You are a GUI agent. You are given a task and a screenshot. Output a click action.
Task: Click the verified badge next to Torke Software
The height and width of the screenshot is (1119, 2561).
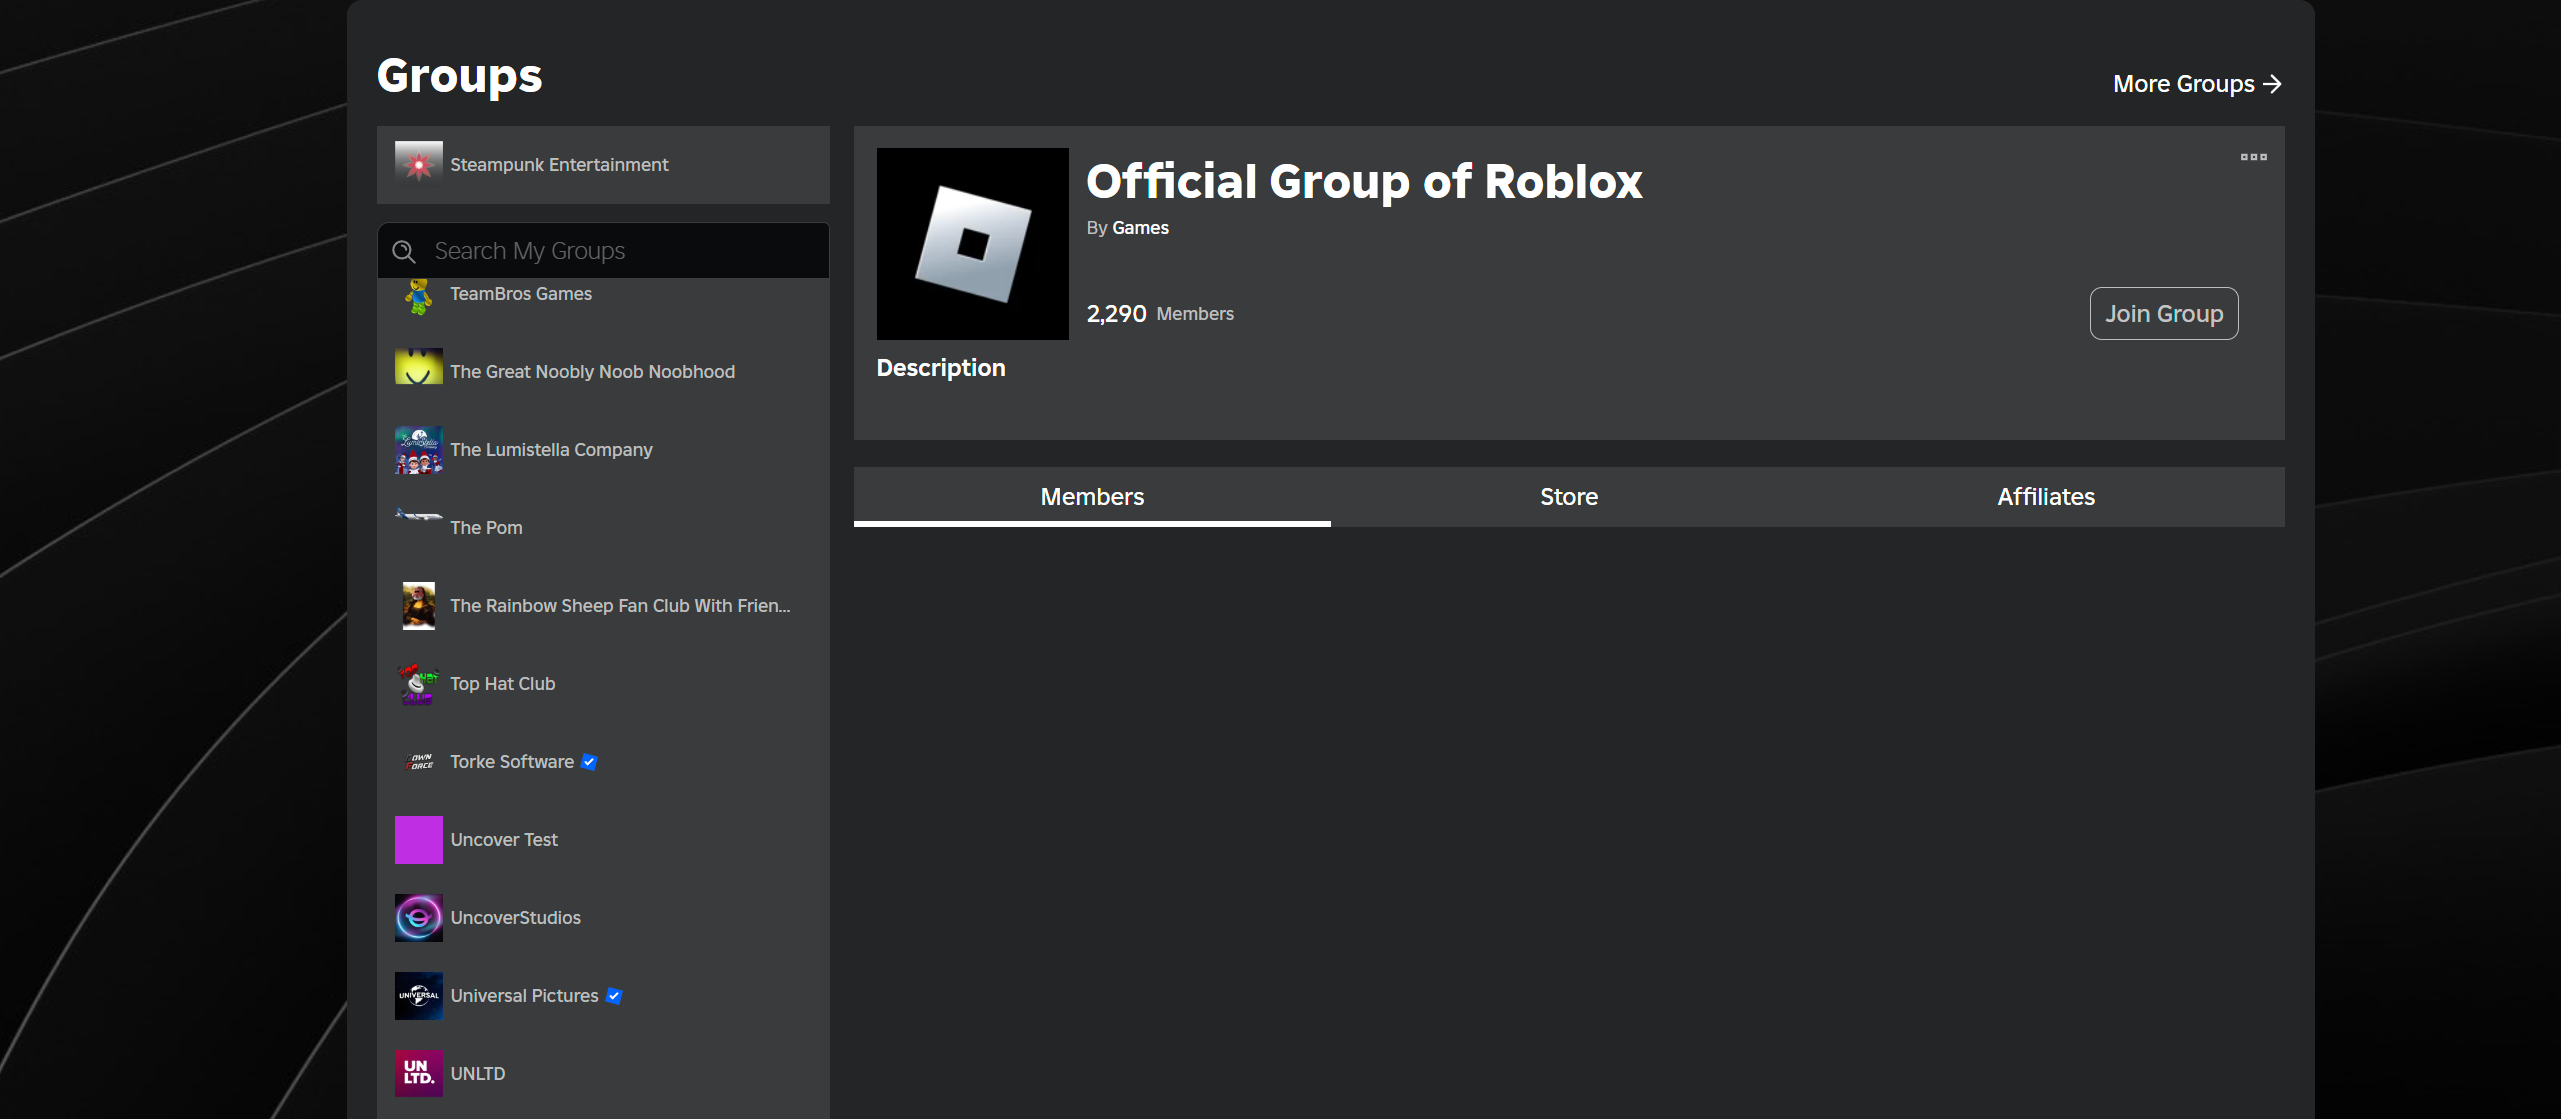[x=589, y=761]
